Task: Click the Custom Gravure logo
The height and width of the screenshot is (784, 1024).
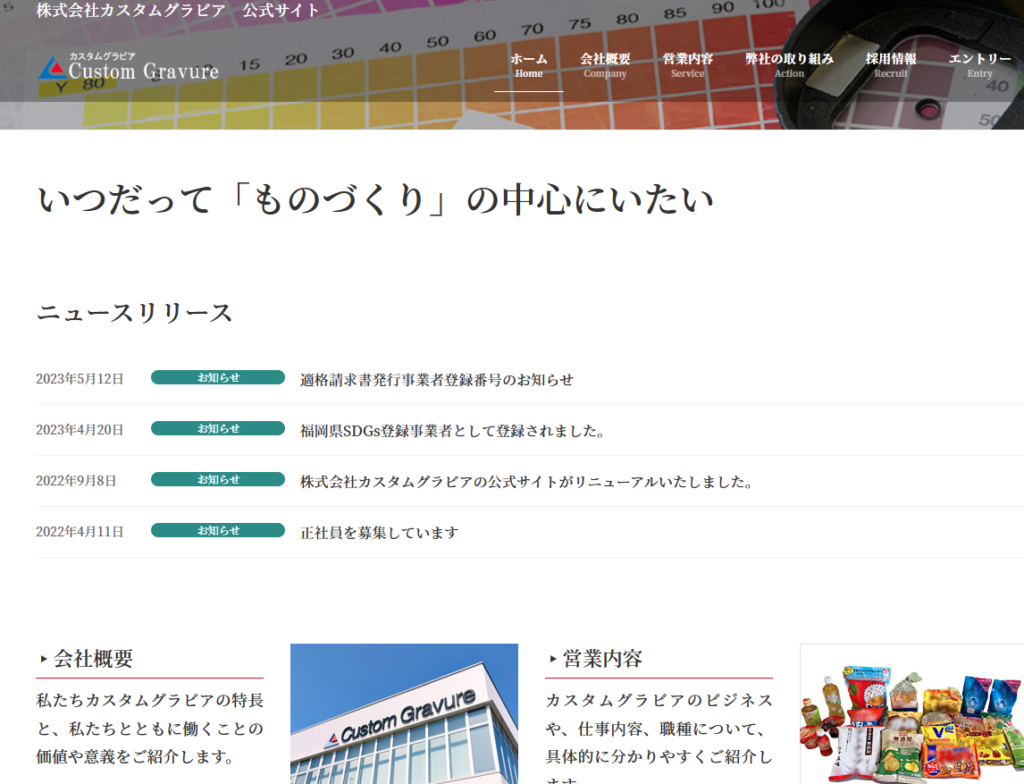Action: point(128,68)
